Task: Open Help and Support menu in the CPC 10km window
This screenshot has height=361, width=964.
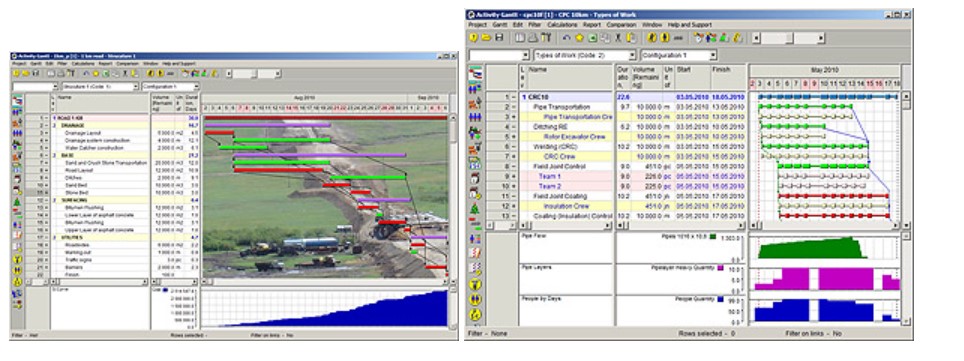Action: pyautogui.click(x=690, y=25)
